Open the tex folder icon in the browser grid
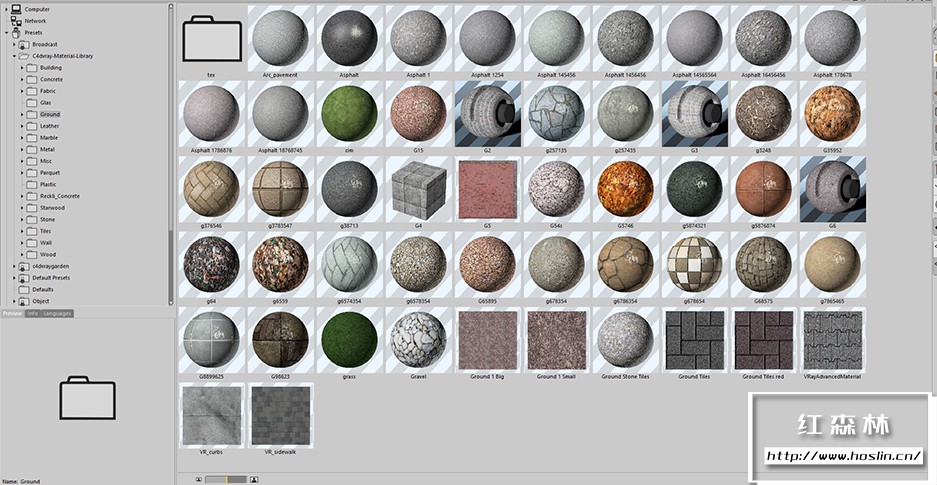This screenshot has height=485, width=937. [x=212, y=38]
